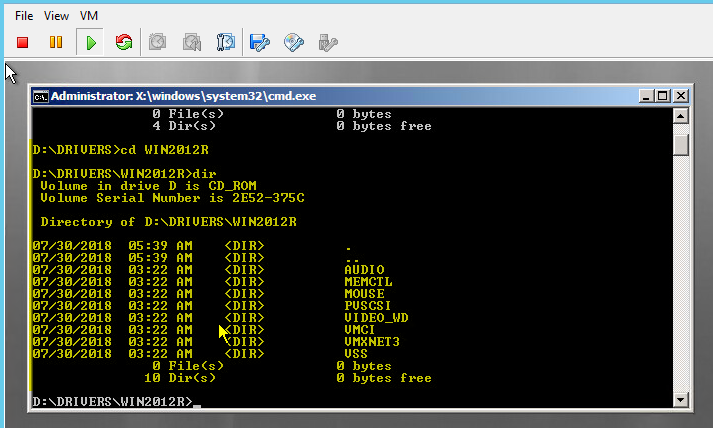This screenshot has height=428, width=713.
Task: Open the Snapshot Manager icon
Action: coord(226,42)
